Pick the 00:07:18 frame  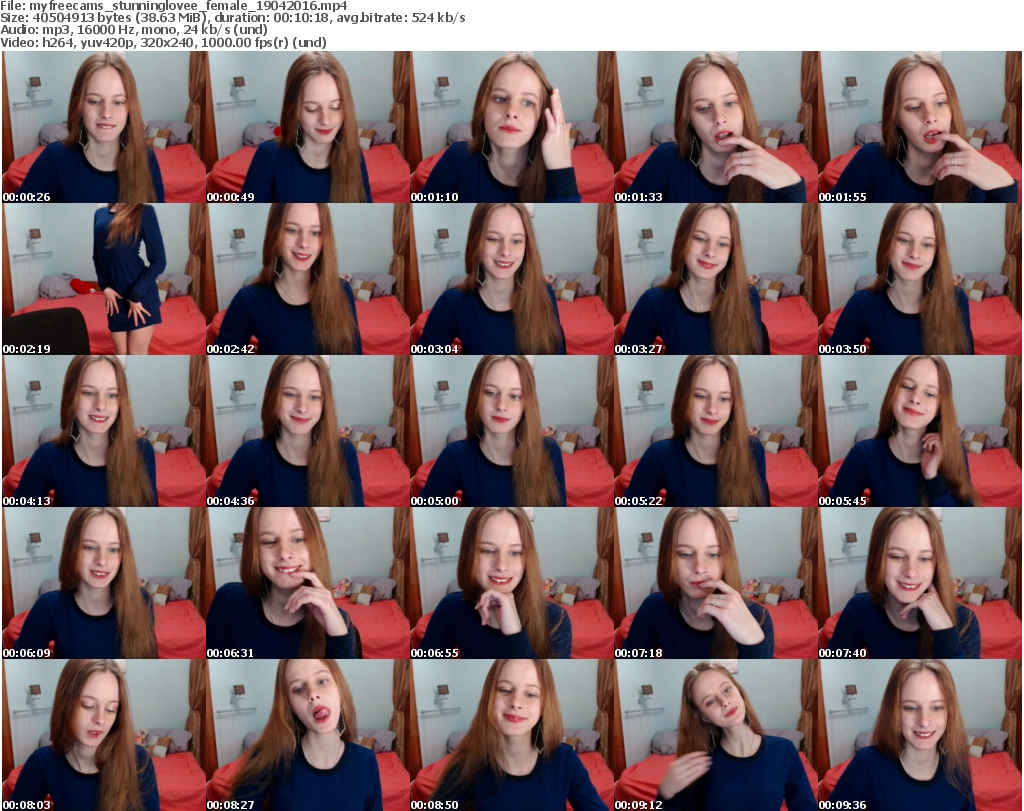click(x=716, y=584)
